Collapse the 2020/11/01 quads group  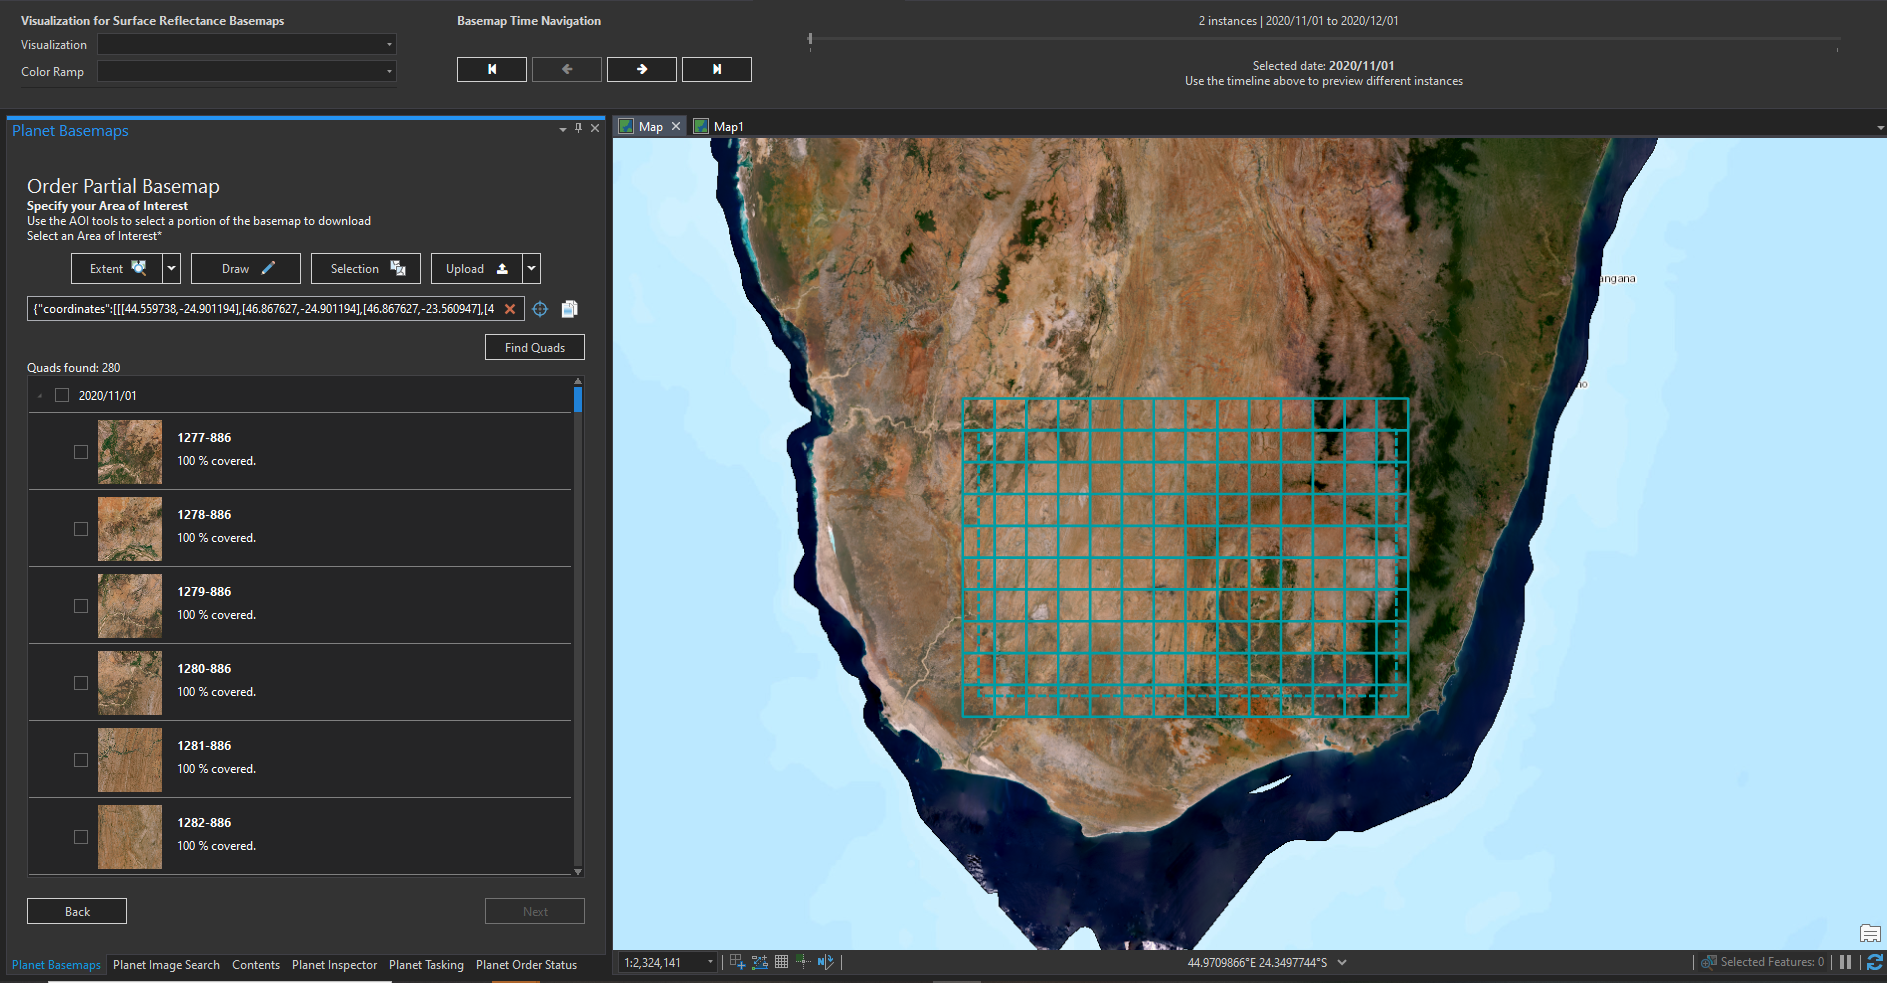click(40, 394)
